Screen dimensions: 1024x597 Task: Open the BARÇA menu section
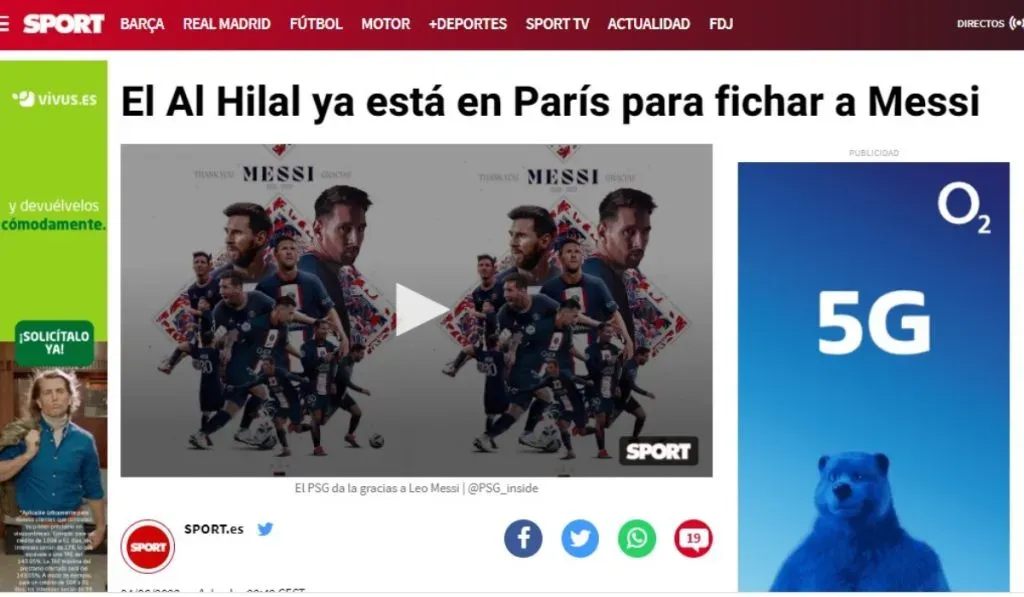142,24
